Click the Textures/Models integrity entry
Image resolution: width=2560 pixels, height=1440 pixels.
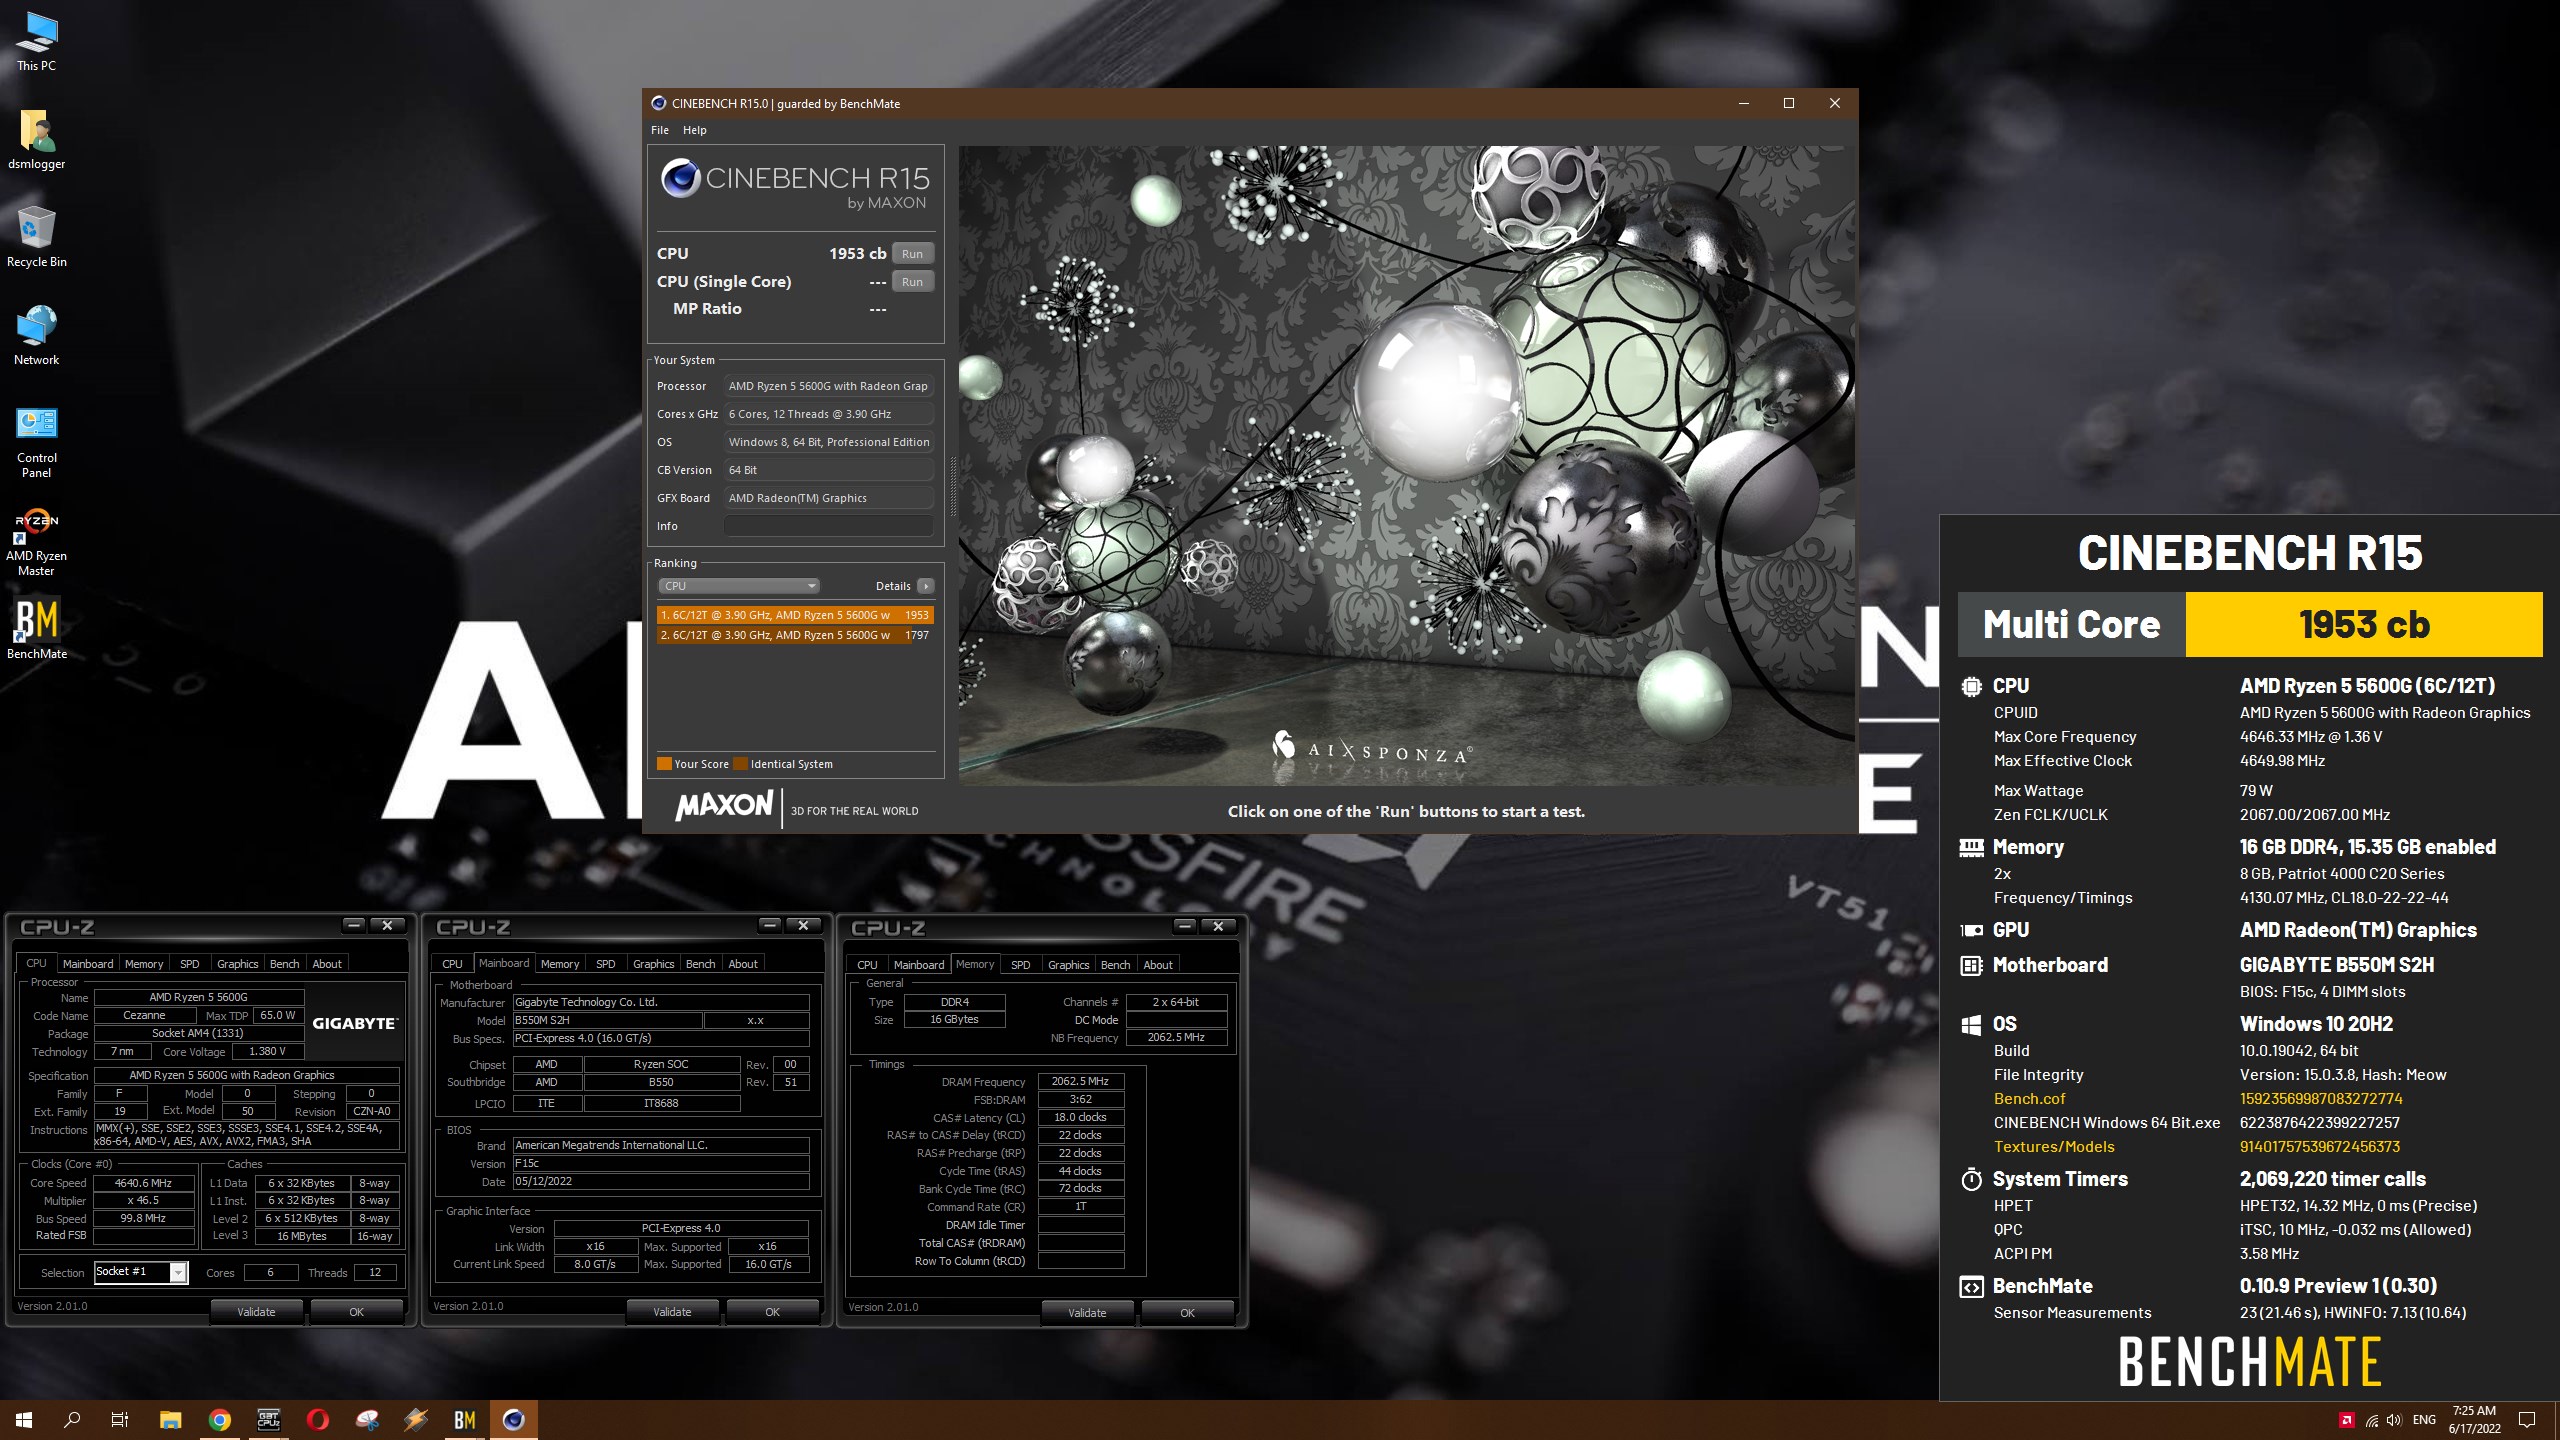click(x=2054, y=1147)
